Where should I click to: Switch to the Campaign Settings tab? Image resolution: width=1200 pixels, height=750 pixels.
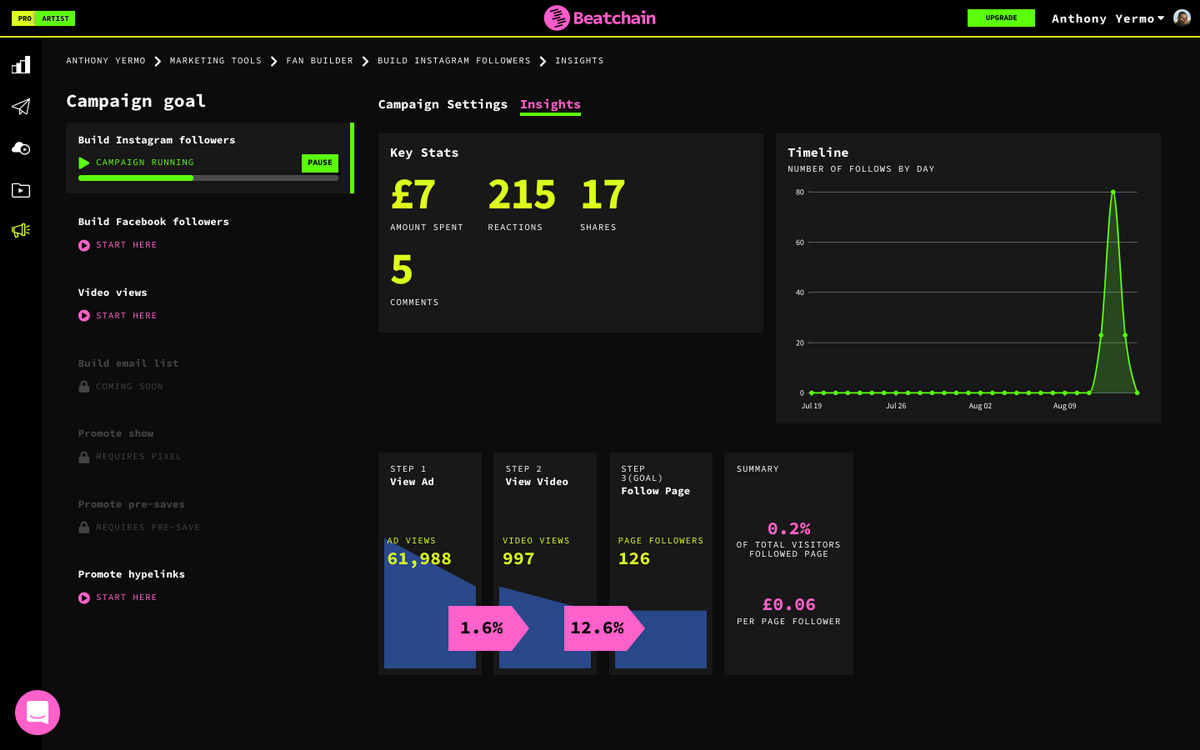click(x=443, y=104)
